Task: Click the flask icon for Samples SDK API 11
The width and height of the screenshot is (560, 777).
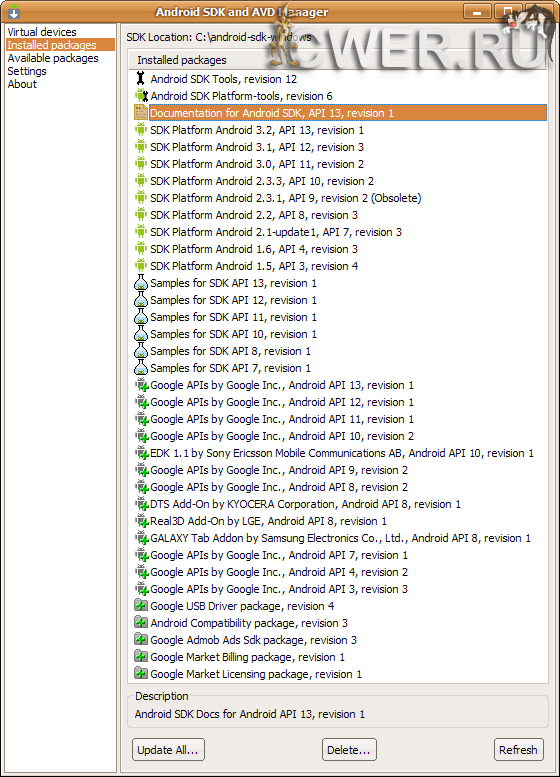Action: pyautogui.click(x=141, y=317)
